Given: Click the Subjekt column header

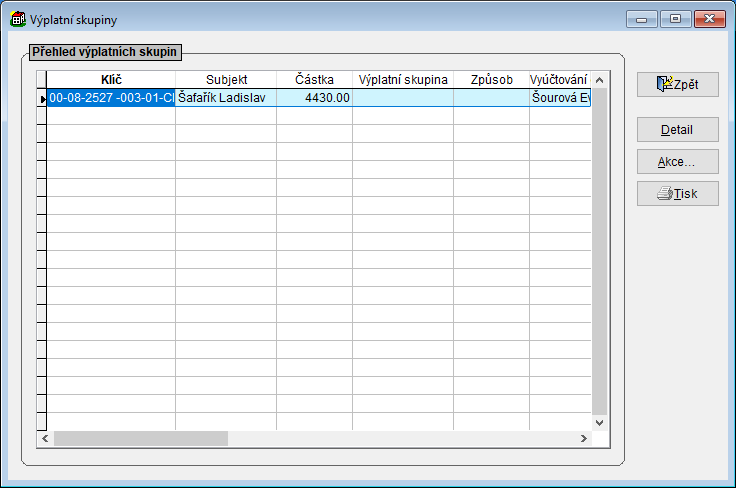Looking at the screenshot, I should pos(226,80).
